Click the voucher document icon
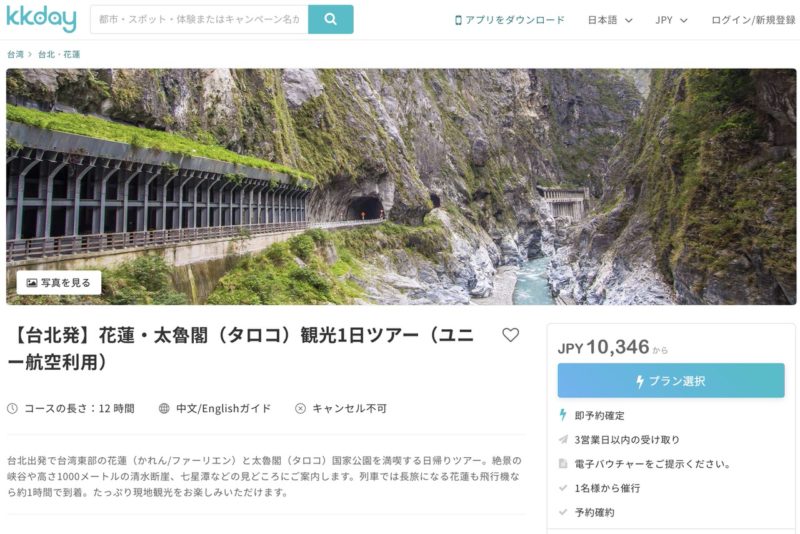Screen dimensions: 800x534 coord(563,463)
